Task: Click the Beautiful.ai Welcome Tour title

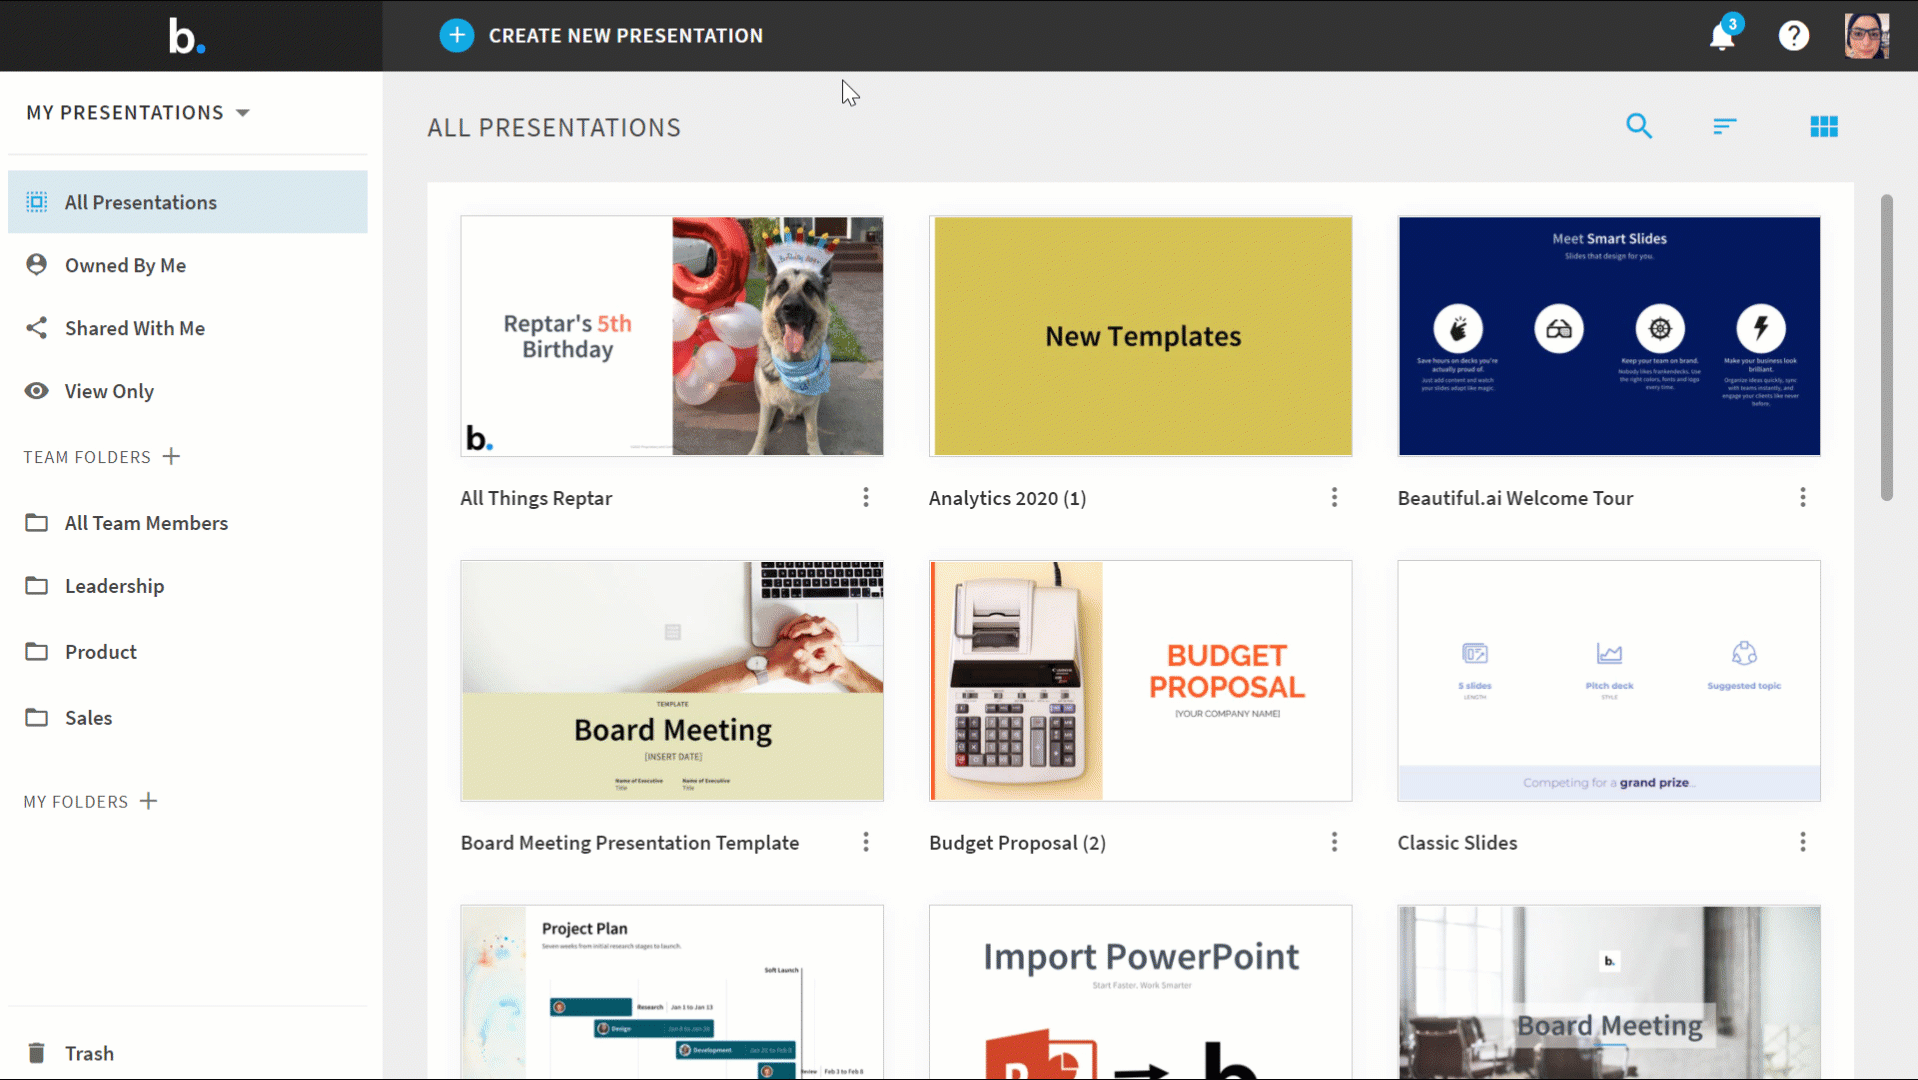Action: click(1515, 498)
